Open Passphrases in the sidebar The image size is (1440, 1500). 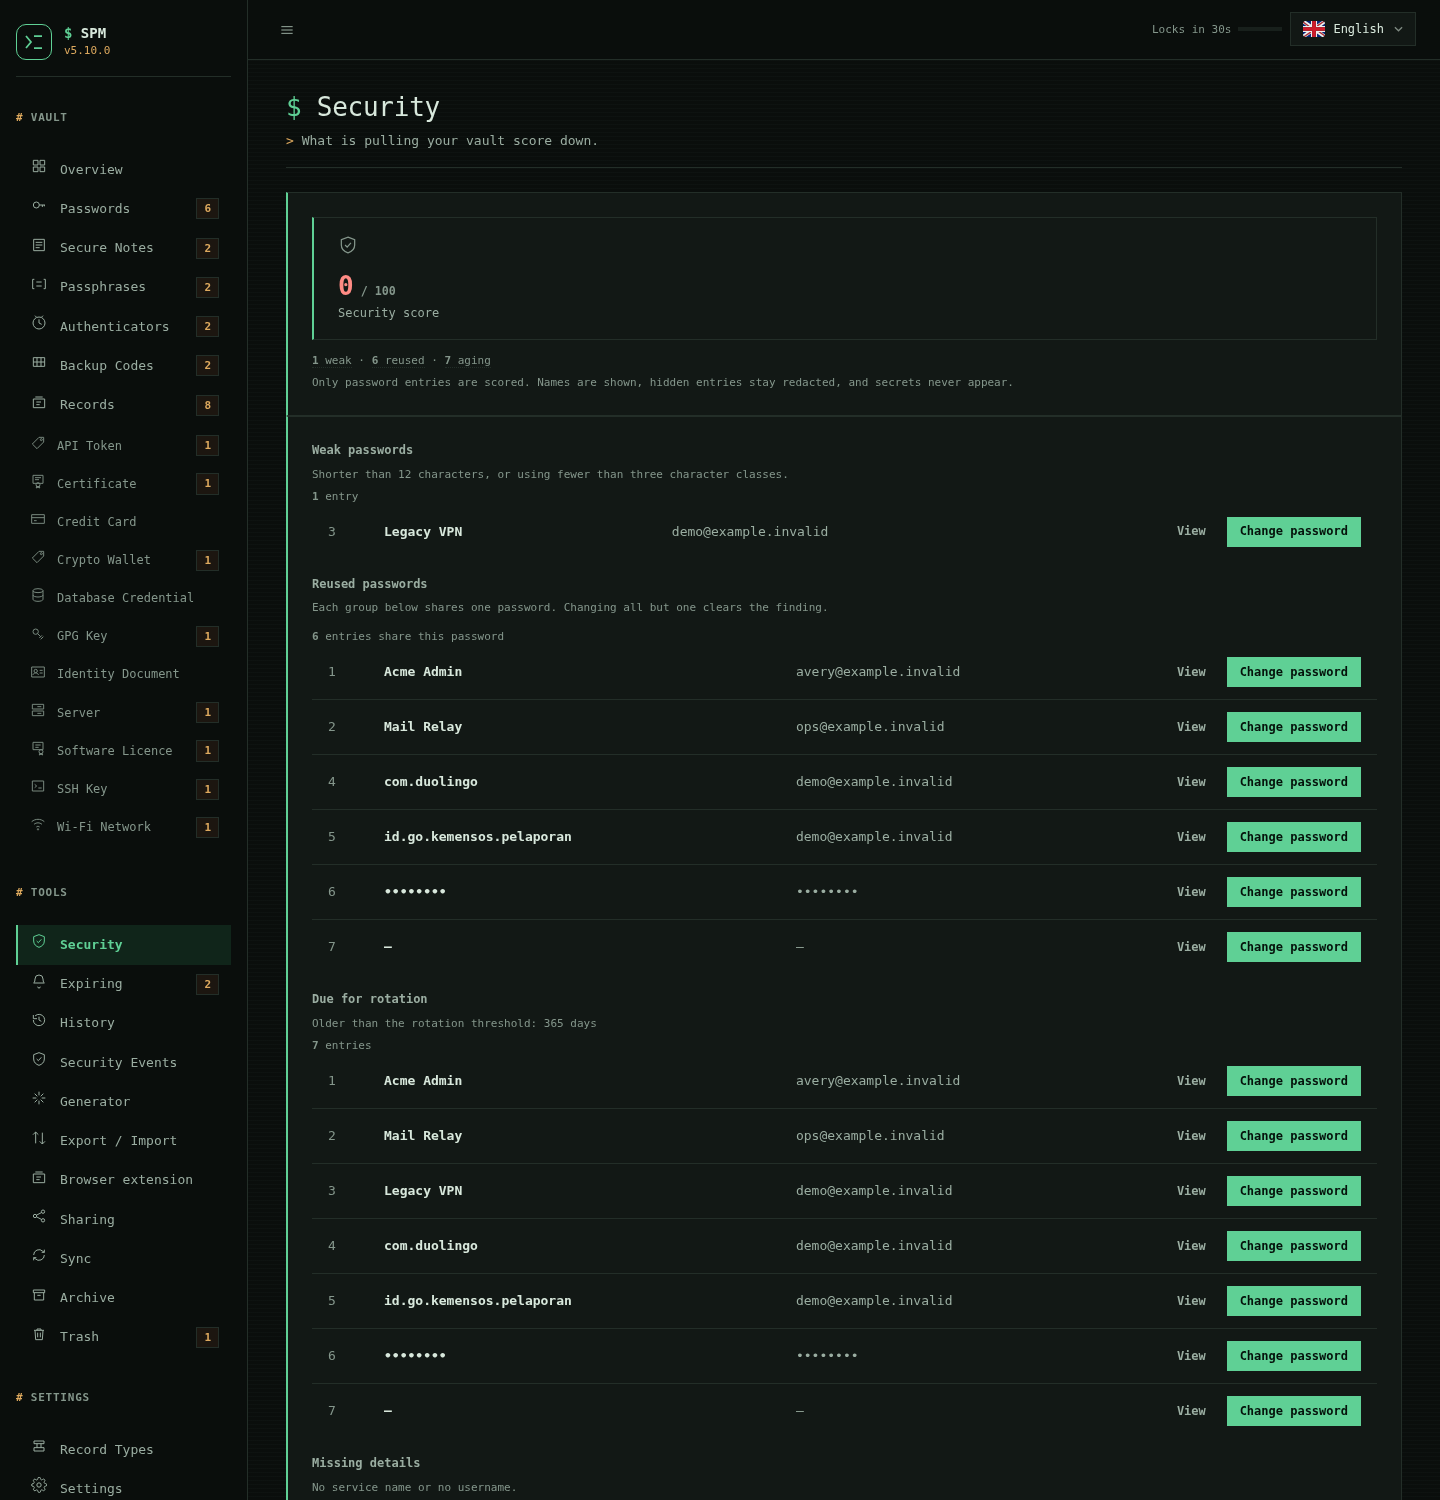pyautogui.click(x=124, y=287)
